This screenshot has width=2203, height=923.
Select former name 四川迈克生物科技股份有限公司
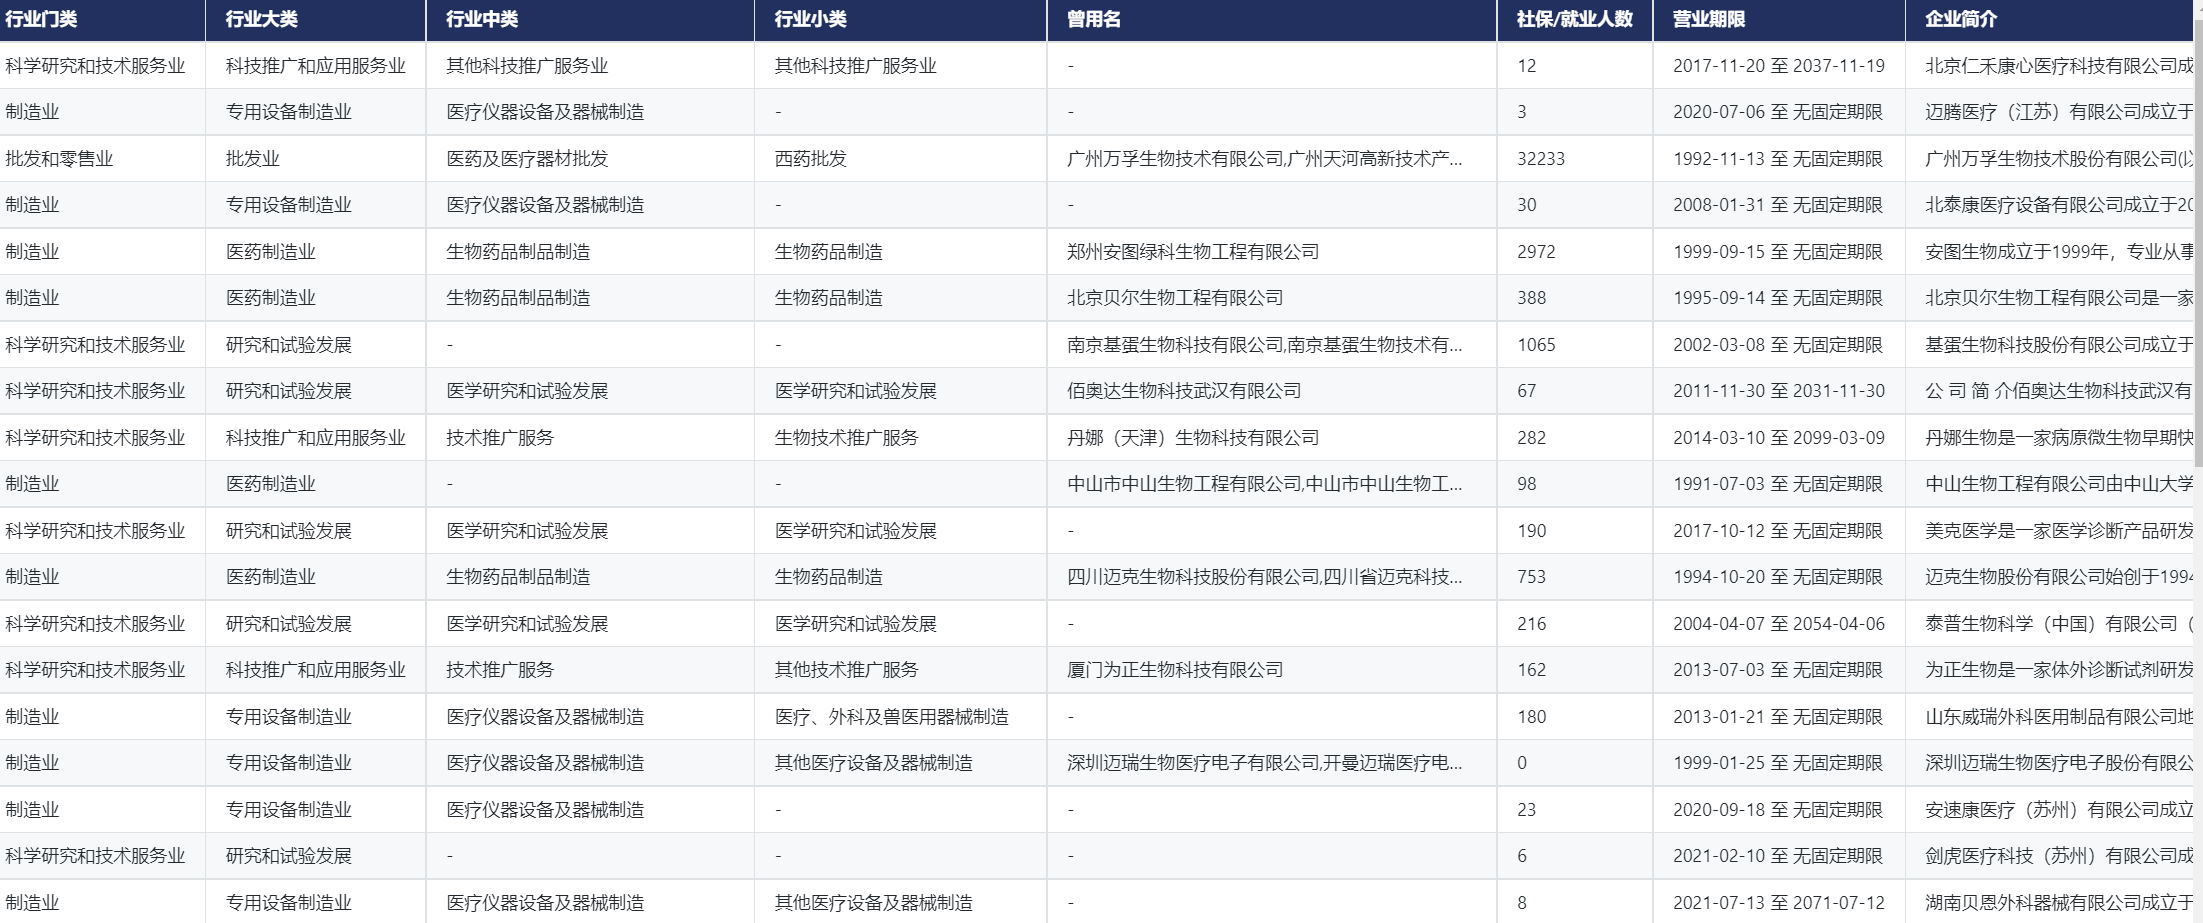1193,577
